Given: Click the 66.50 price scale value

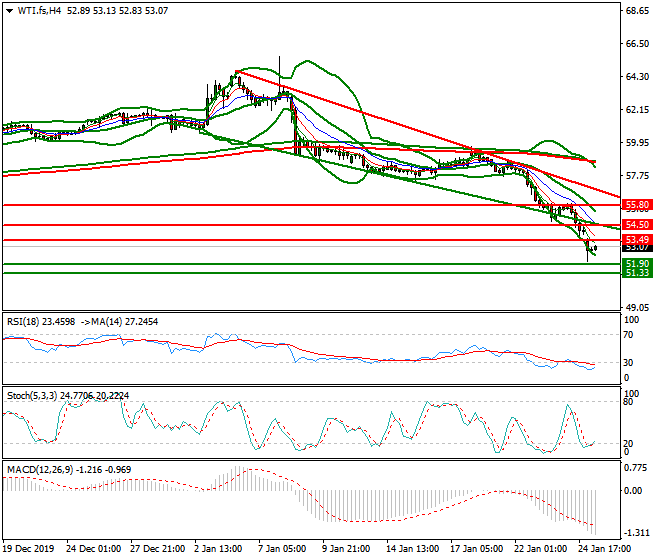Looking at the screenshot, I should point(637,44).
